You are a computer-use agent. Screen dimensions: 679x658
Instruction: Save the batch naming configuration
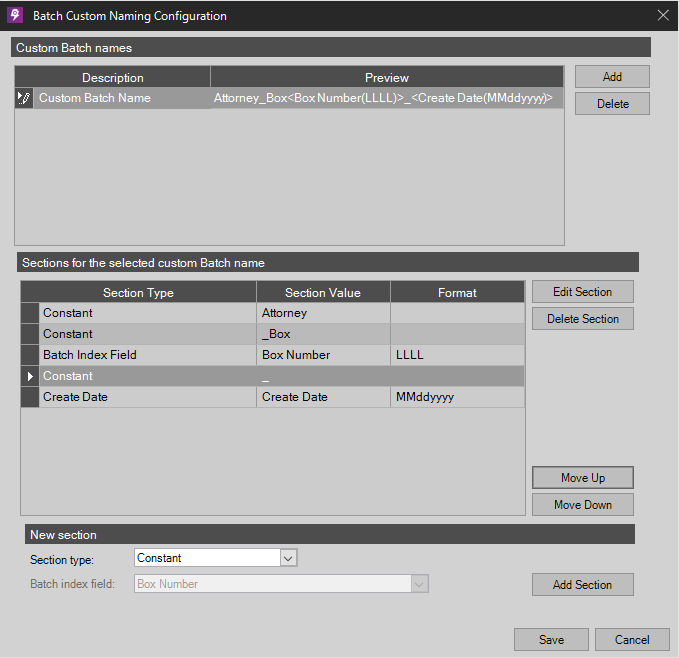pyautogui.click(x=551, y=640)
